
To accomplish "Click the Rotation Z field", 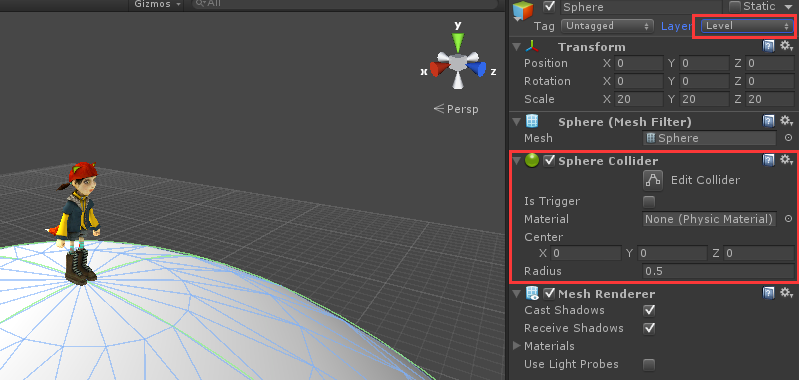I will [770, 81].
